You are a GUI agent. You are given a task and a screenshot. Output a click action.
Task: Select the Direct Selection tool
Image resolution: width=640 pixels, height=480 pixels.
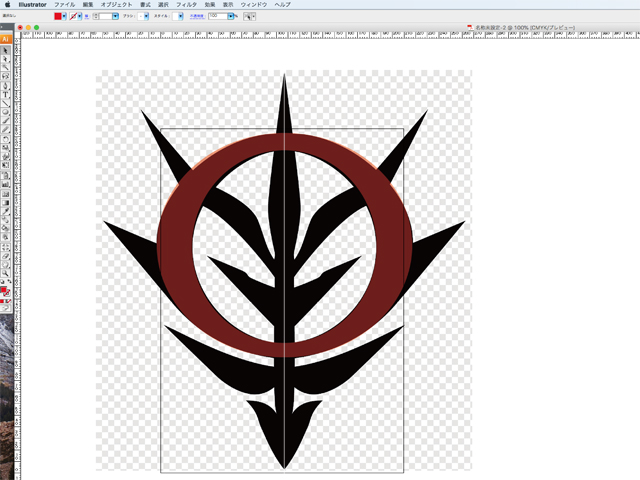[x=6, y=59]
